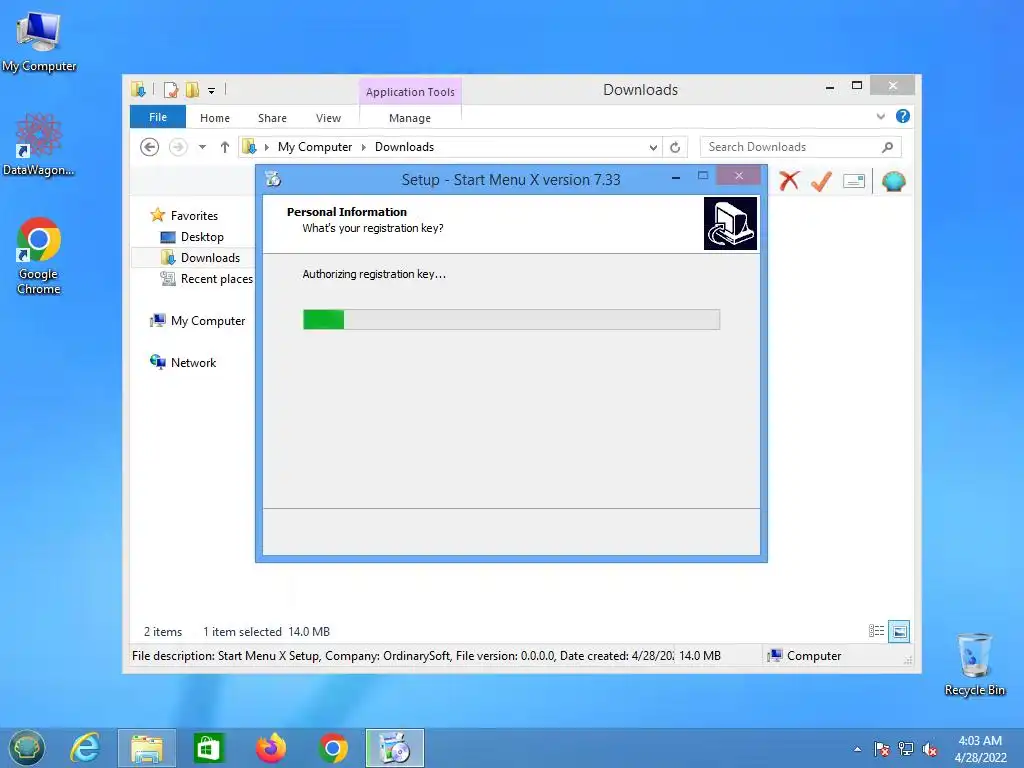The image size is (1024, 768).
Task: Click 'Authorizing registration key…' text
Action: 374,274
